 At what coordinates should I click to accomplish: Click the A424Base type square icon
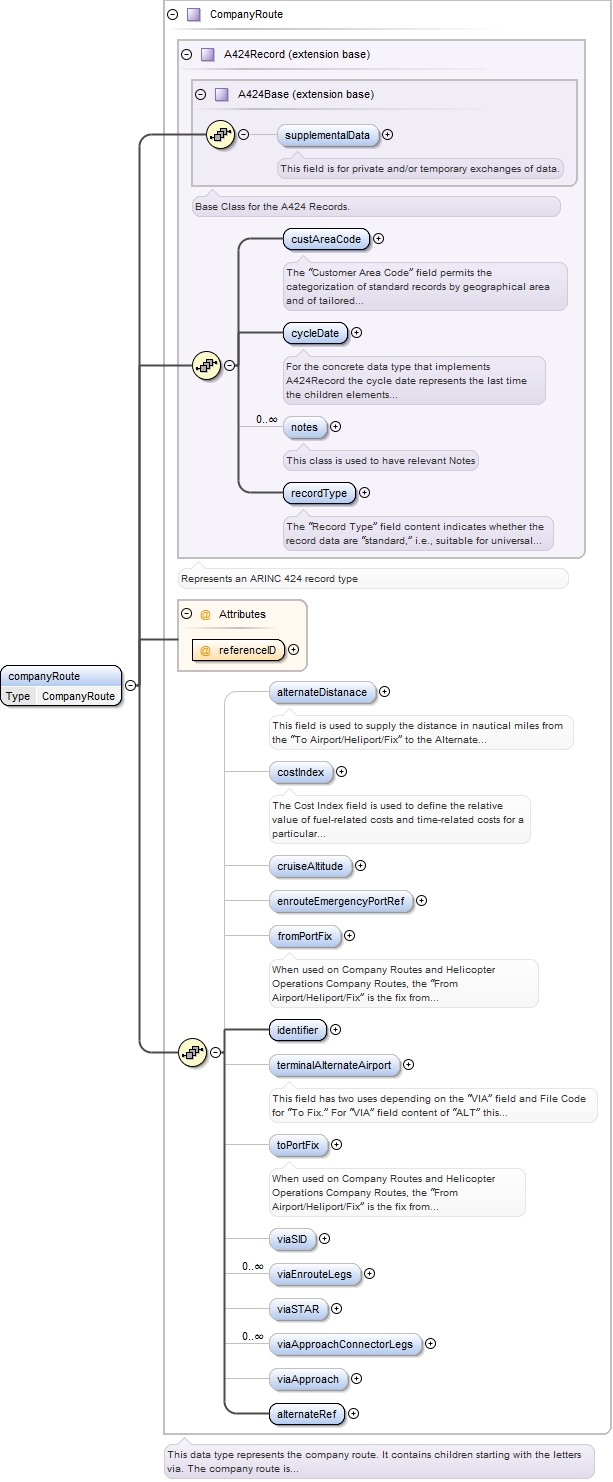pyautogui.click(x=222, y=95)
